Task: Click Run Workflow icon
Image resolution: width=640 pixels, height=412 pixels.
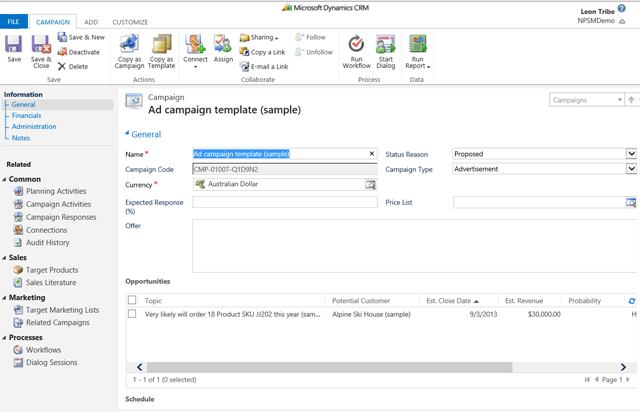Action: pos(356,44)
